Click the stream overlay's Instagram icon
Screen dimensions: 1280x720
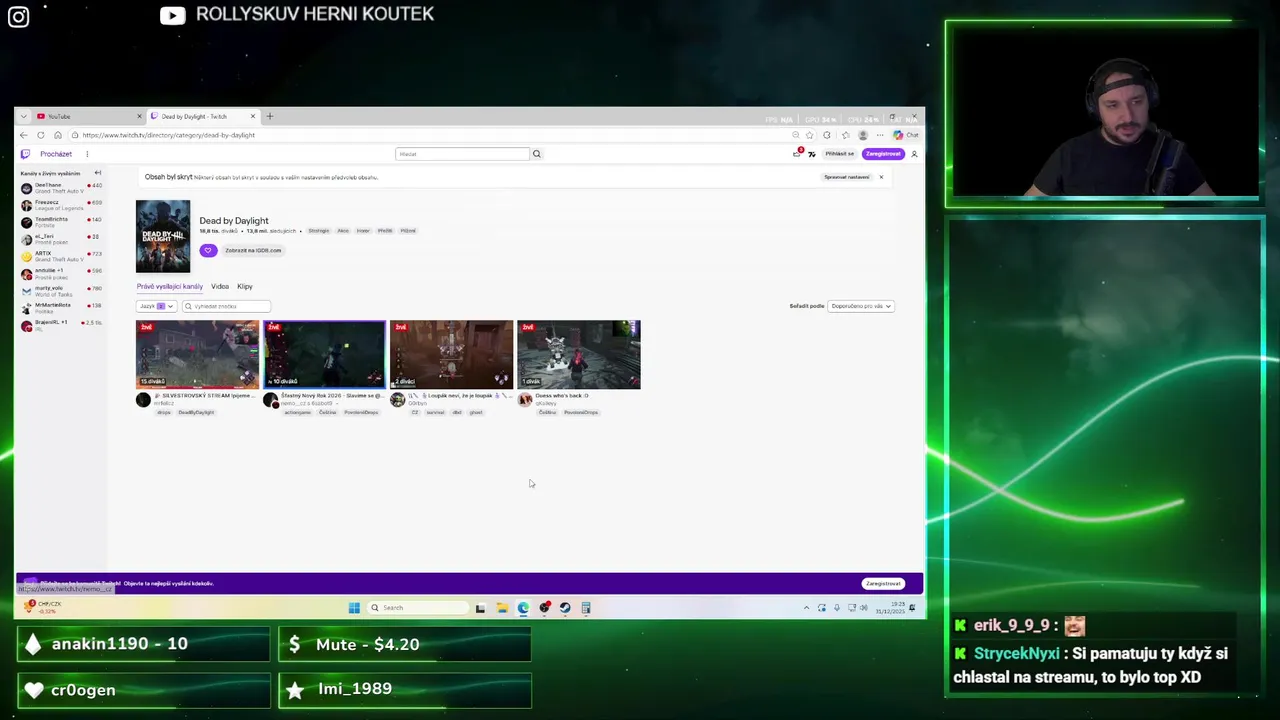point(18,16)
